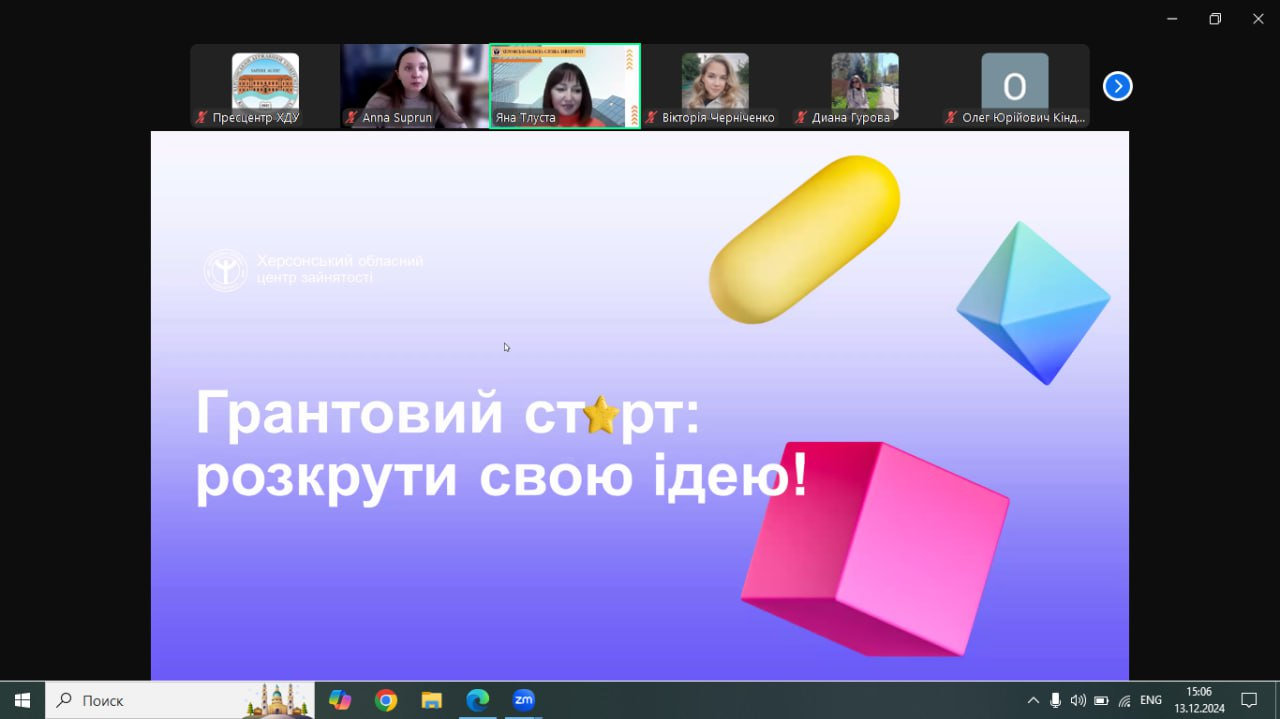Open network settings from tray
The height and width of the screenshot is (719, 1280).
(x=1124, y=700)
